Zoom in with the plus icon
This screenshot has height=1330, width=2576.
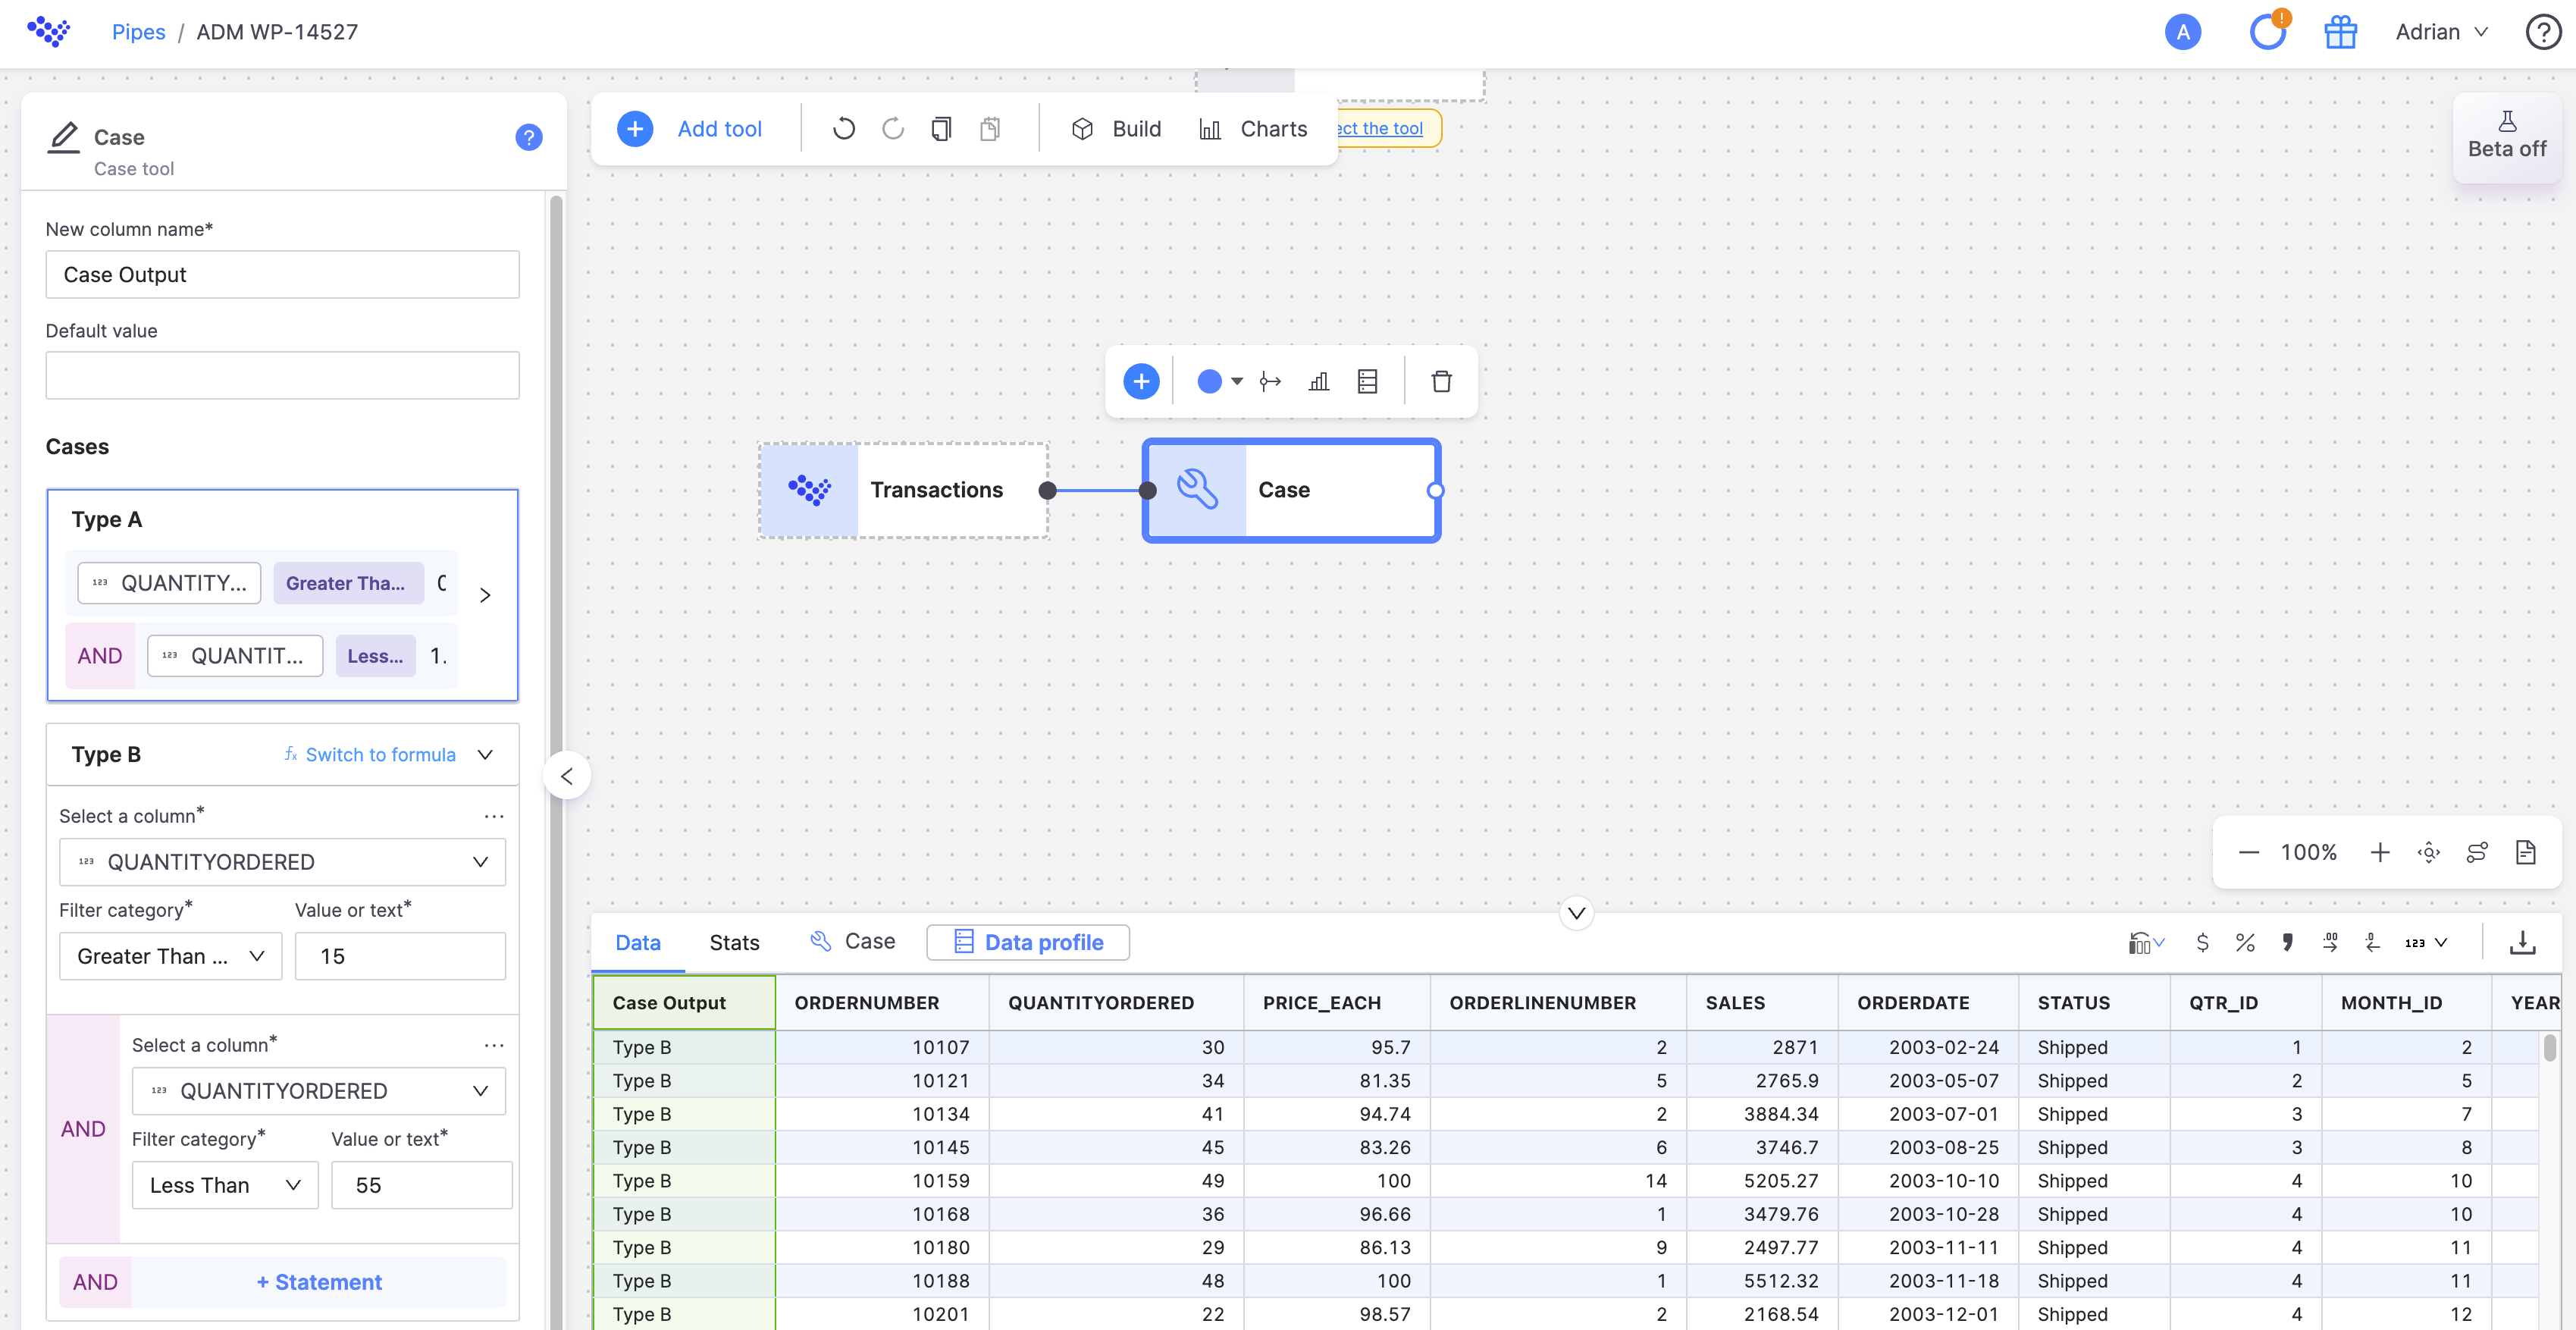pos(2380,852)
